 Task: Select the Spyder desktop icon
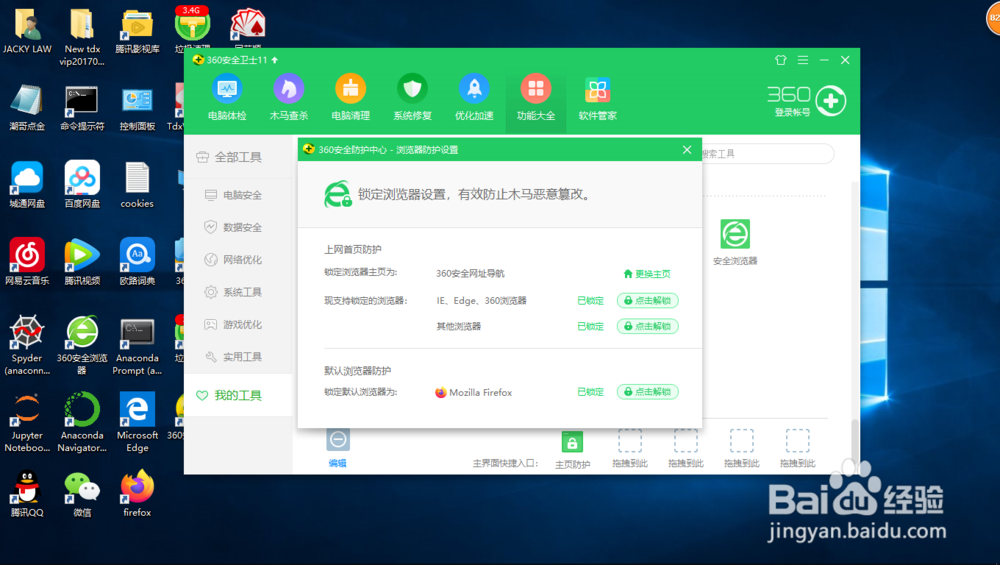tap(27, 345)
